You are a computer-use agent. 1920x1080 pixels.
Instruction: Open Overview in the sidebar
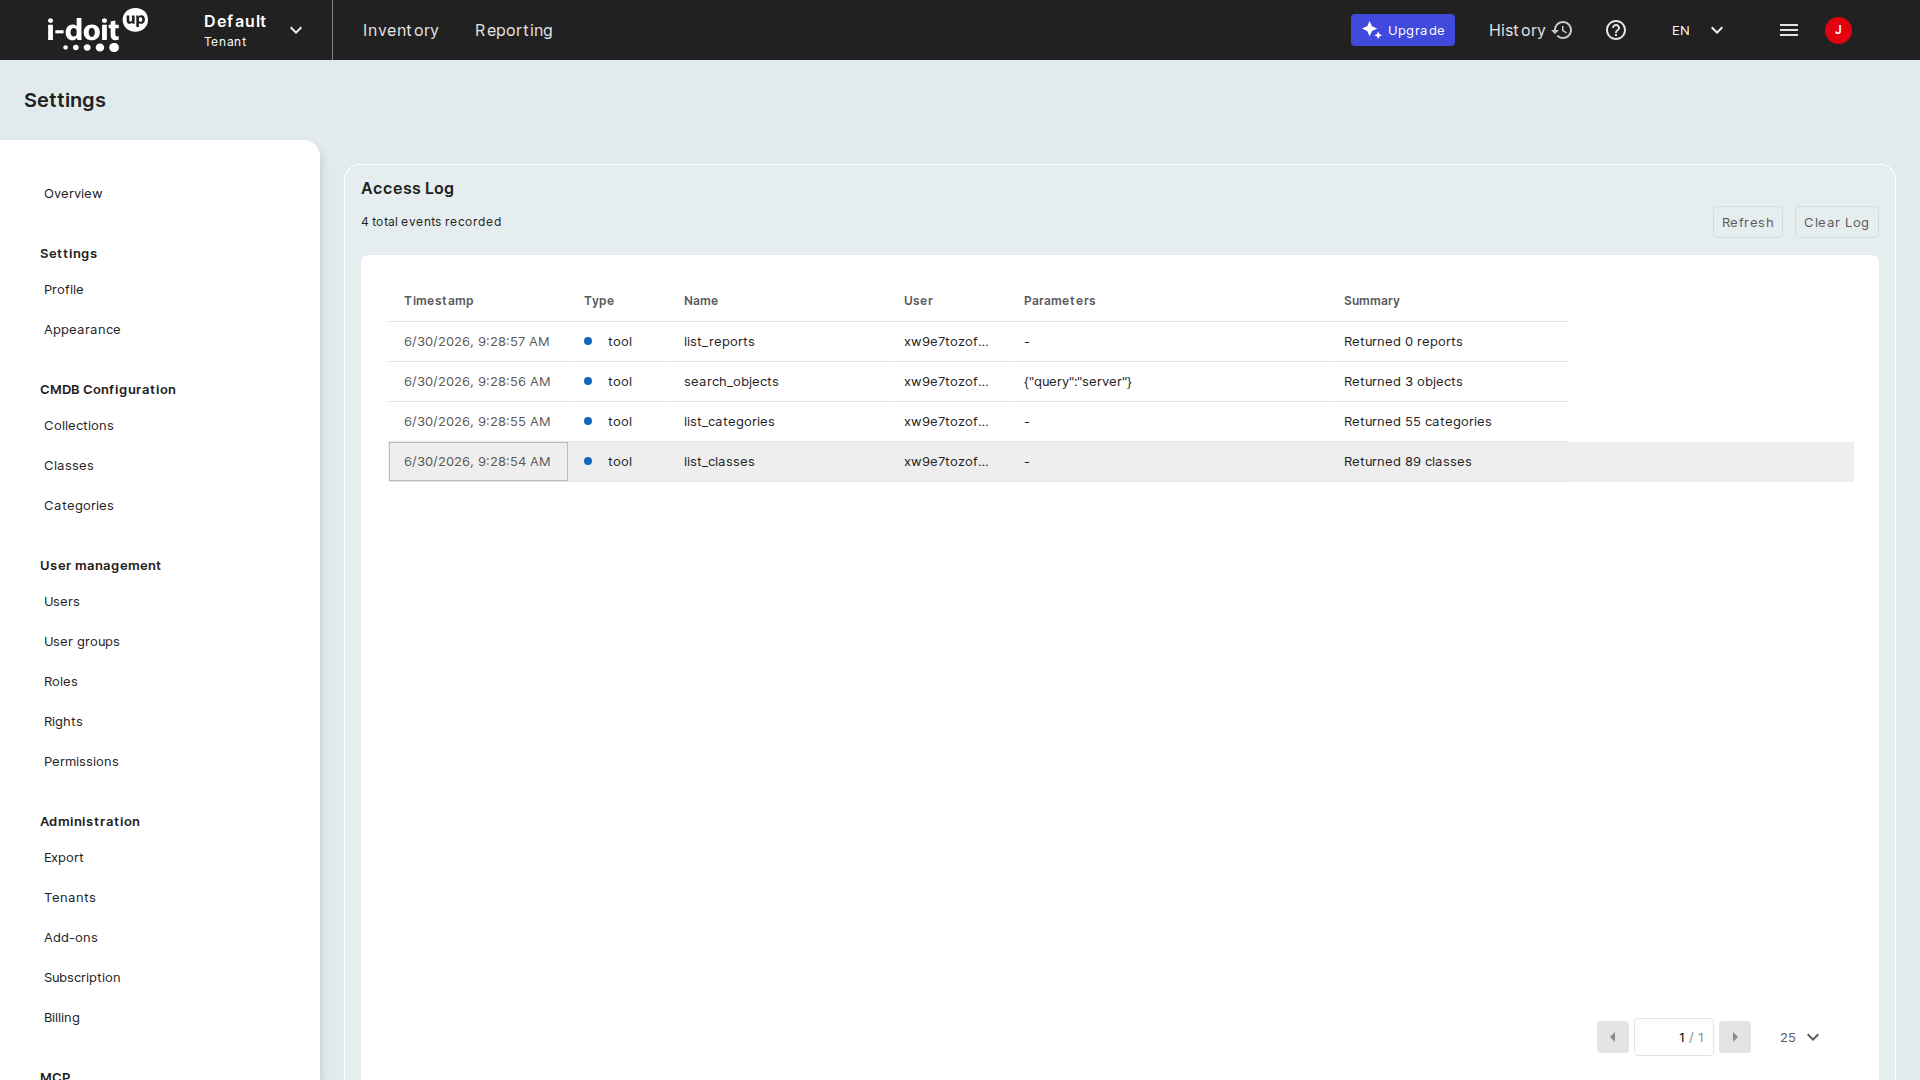click(73, 193)
